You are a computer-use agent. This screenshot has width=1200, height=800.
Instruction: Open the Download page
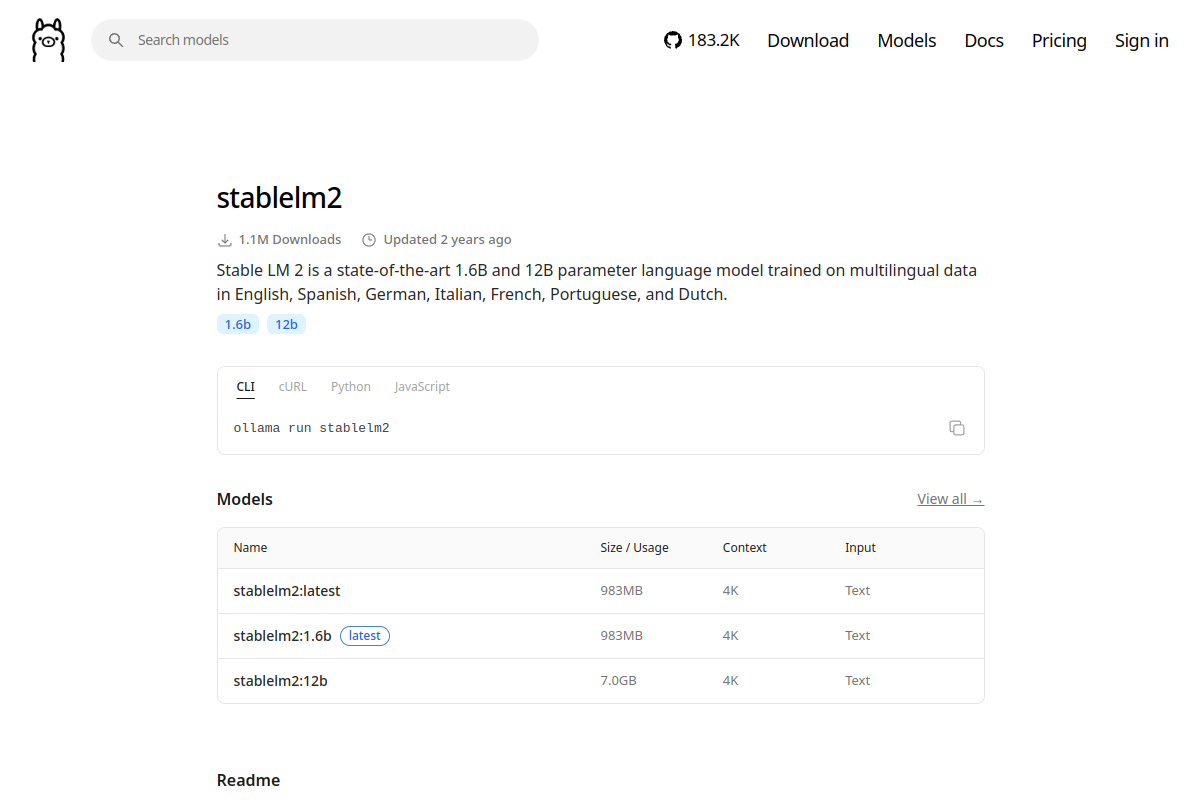click(808, 40)
